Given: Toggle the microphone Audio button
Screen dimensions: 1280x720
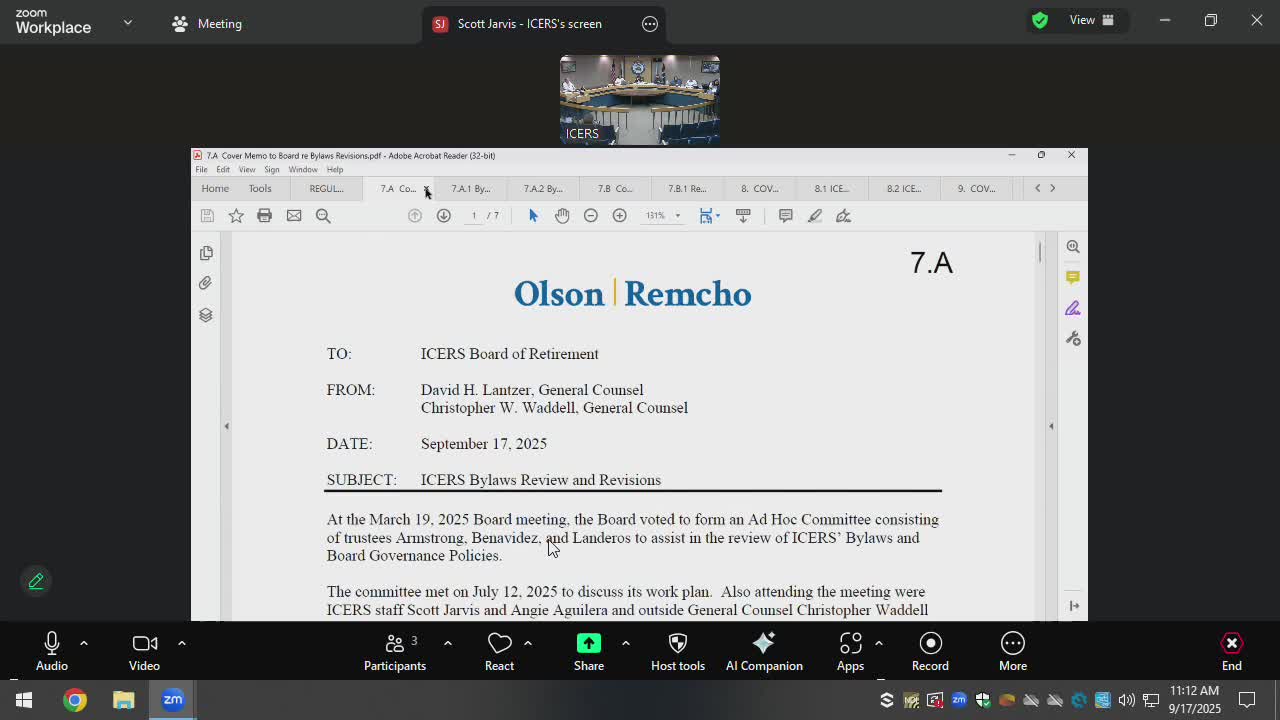Looking at the screenshot, I should point(52,643).
